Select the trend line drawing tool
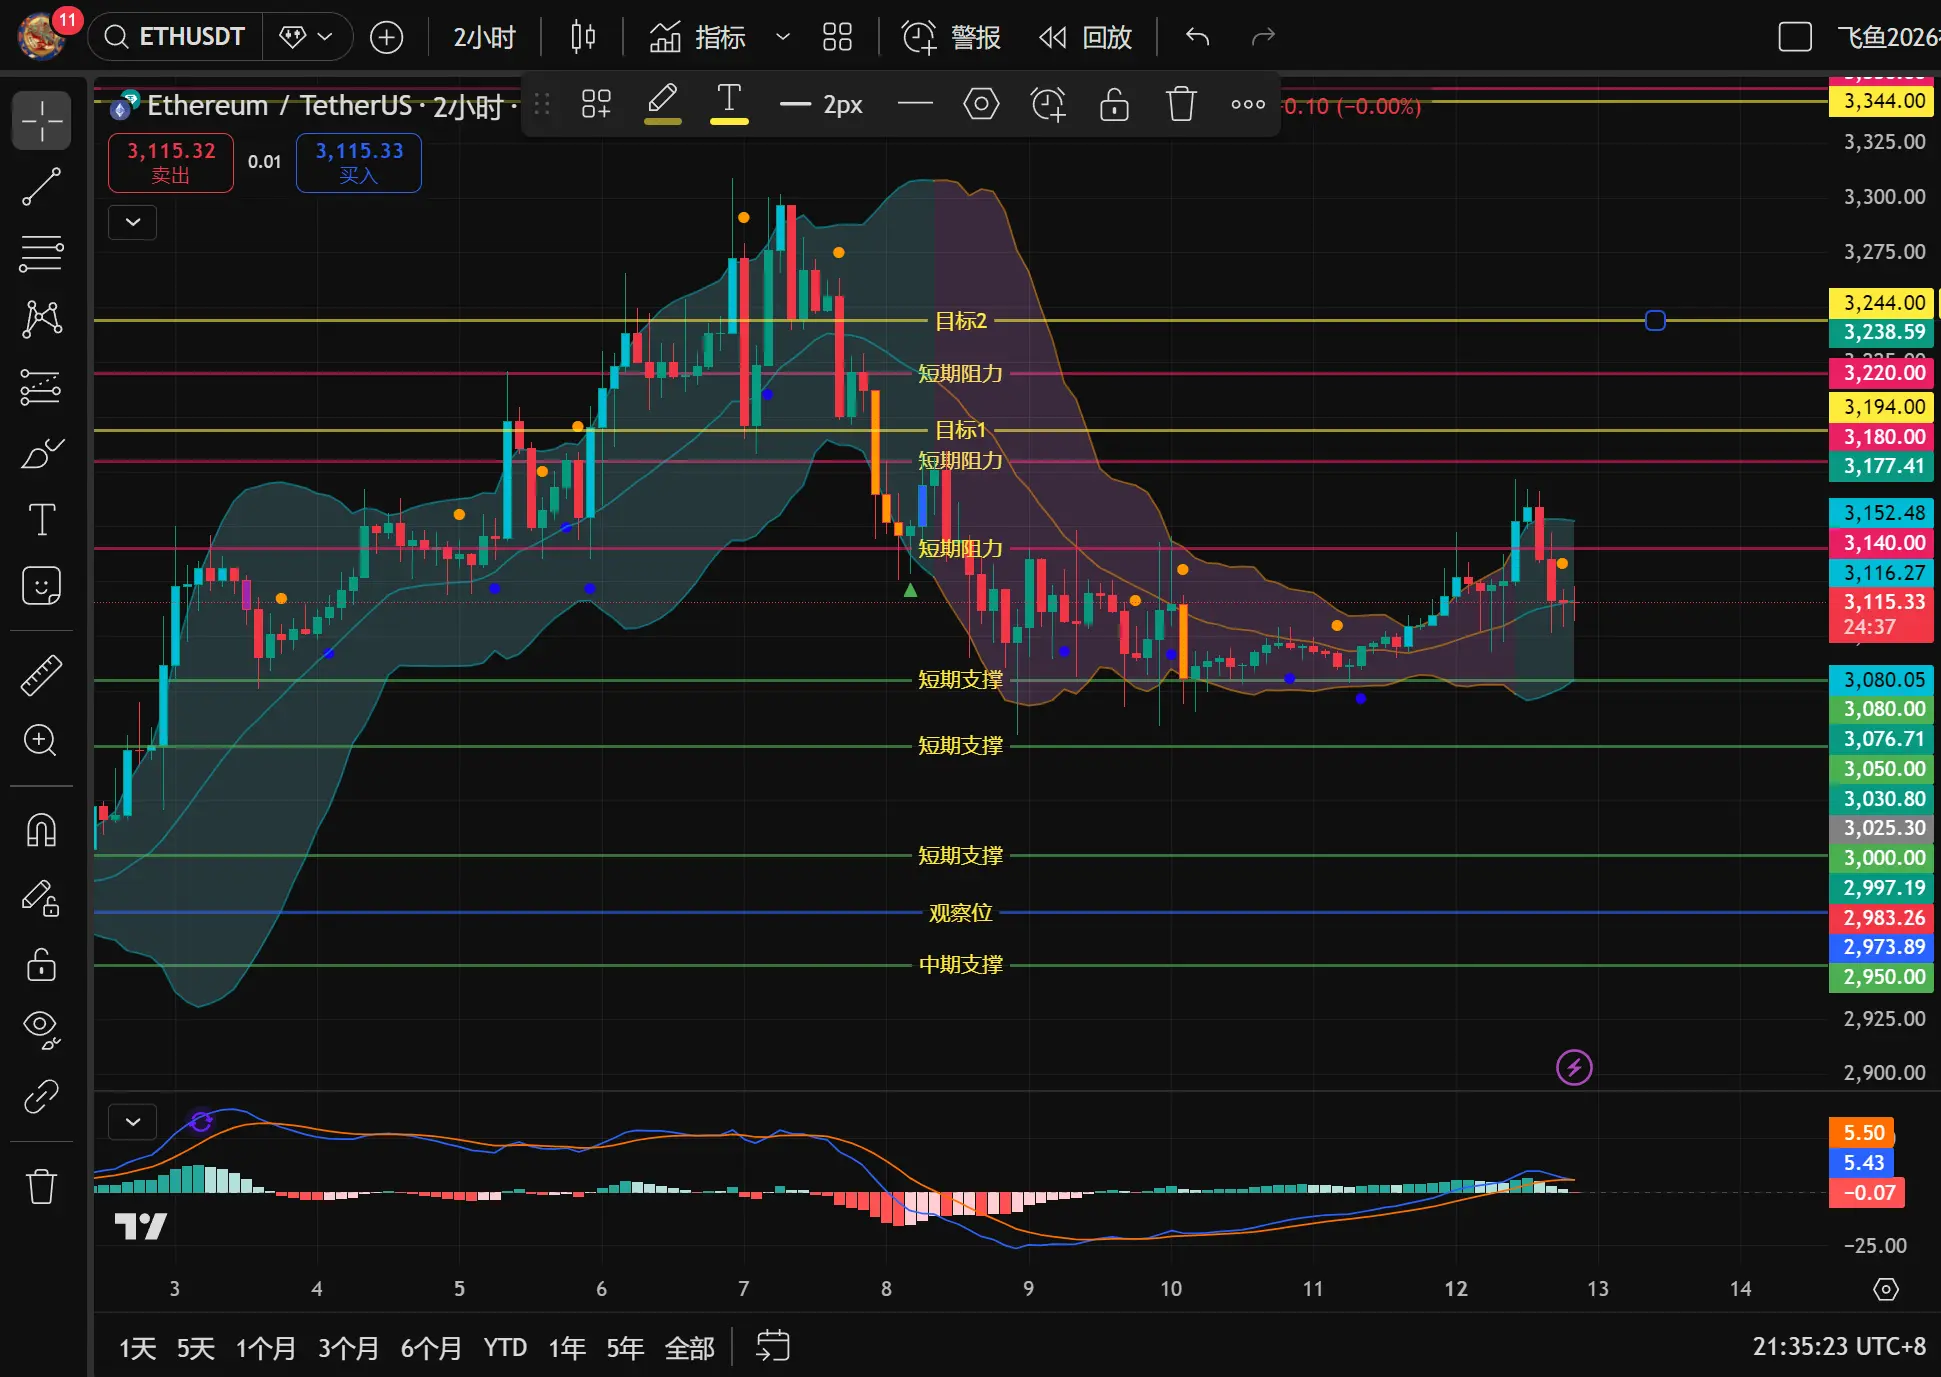 tap(41, 187)
